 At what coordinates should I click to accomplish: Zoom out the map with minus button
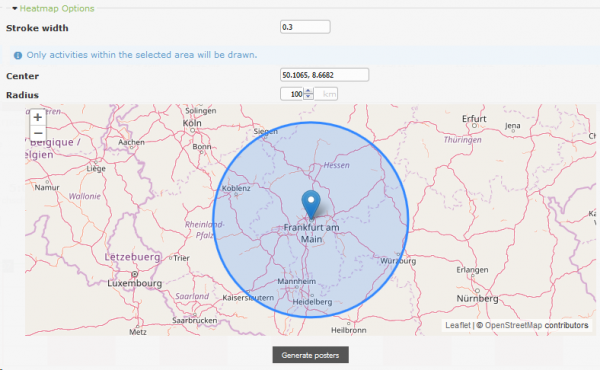[x=38, y=133]
